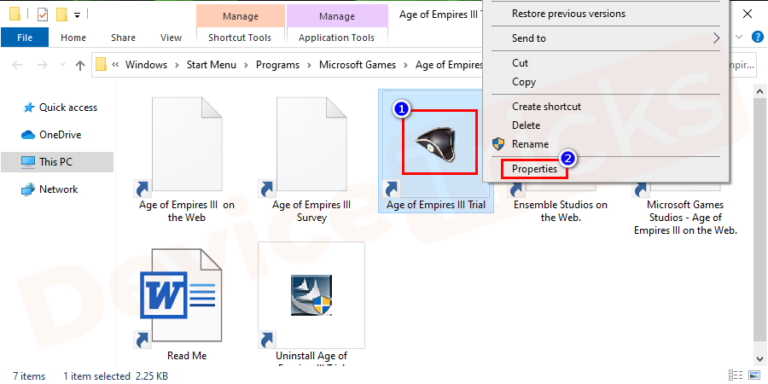Switch to details view icon in status bar
The height and width of the screenshot is (384, 768).
click(735, 375)
